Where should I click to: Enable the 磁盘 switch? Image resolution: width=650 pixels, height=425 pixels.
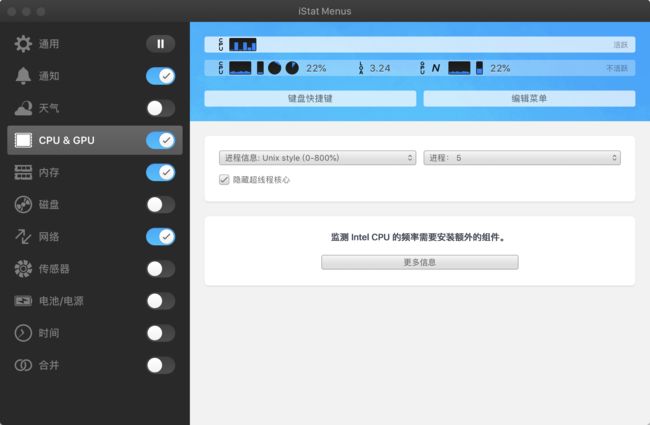pyautogui.click(x=160, y=204)
